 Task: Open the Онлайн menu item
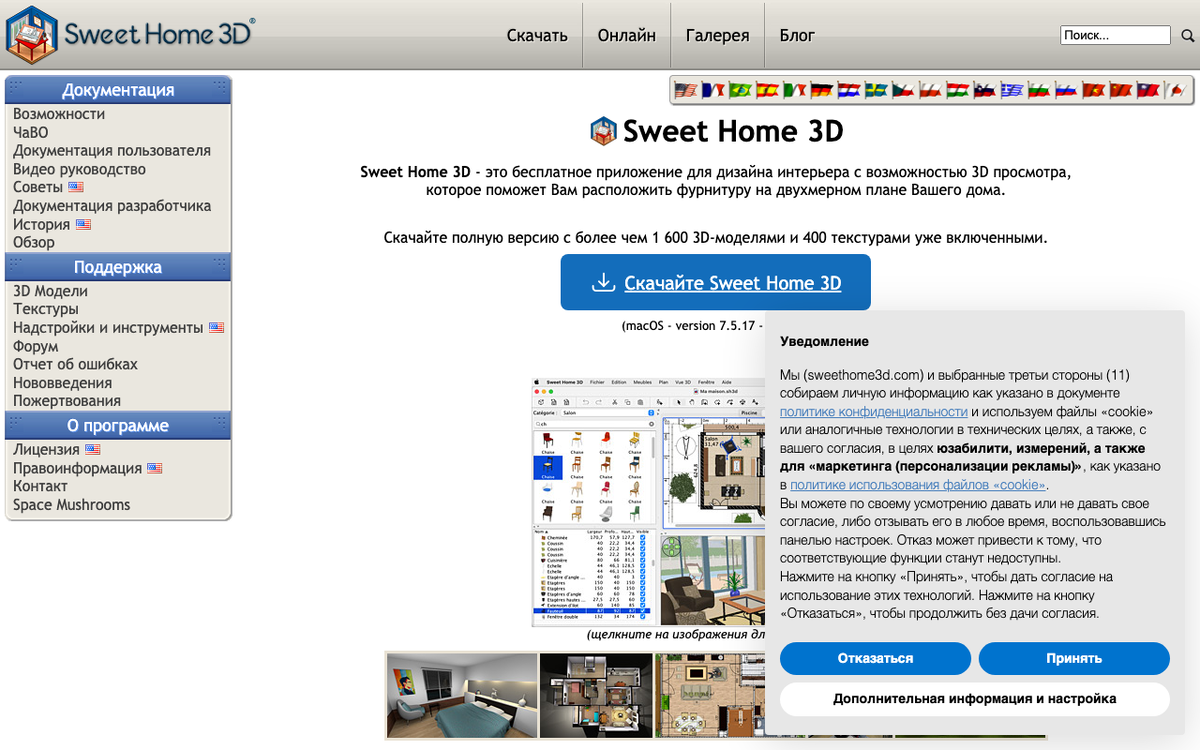tap(627, 35)
